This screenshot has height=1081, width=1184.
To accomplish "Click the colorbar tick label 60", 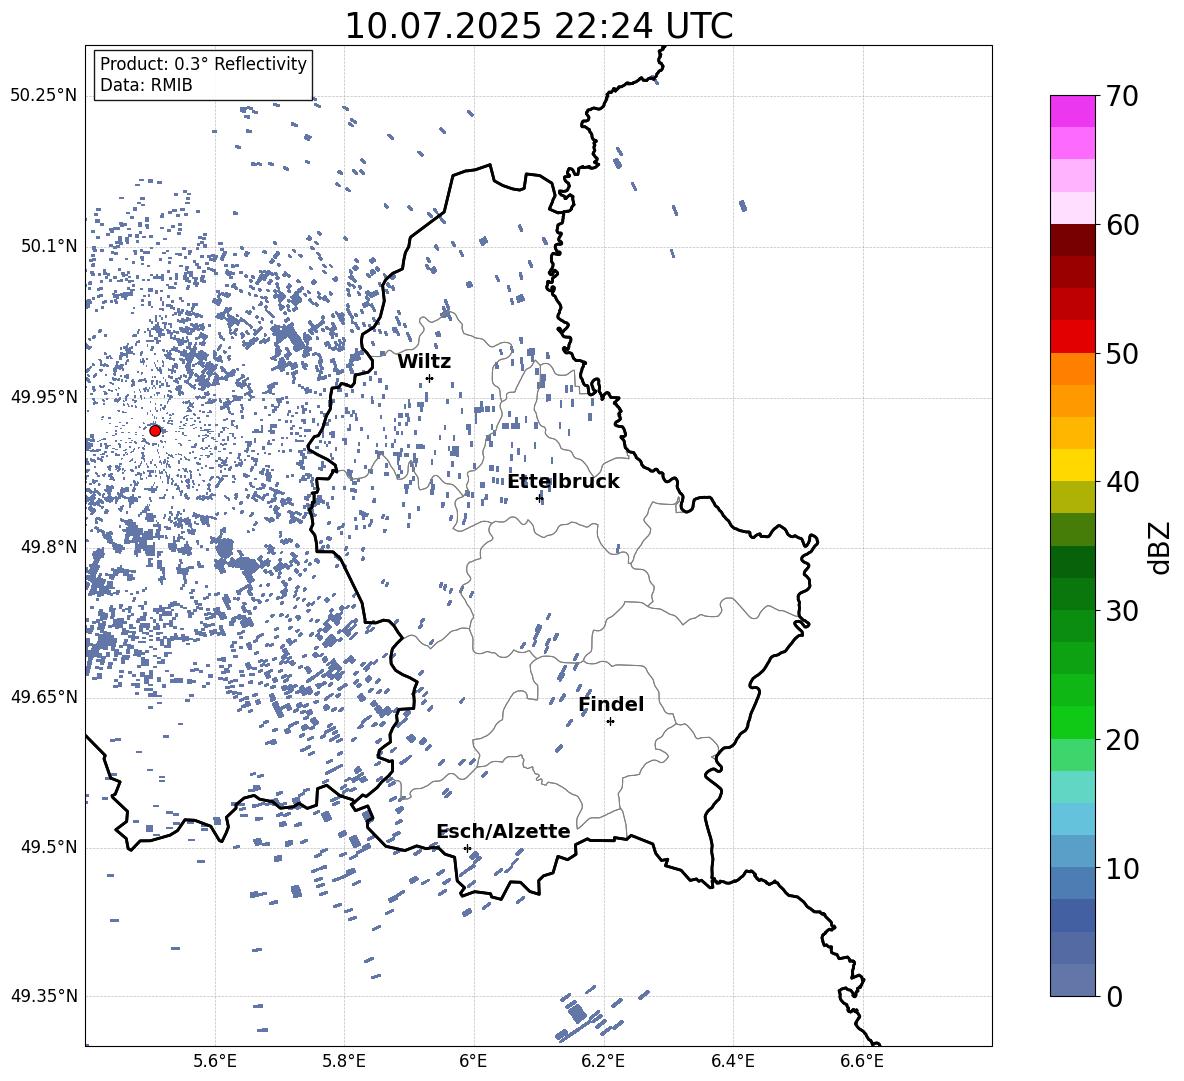I will coord(1122,225).
